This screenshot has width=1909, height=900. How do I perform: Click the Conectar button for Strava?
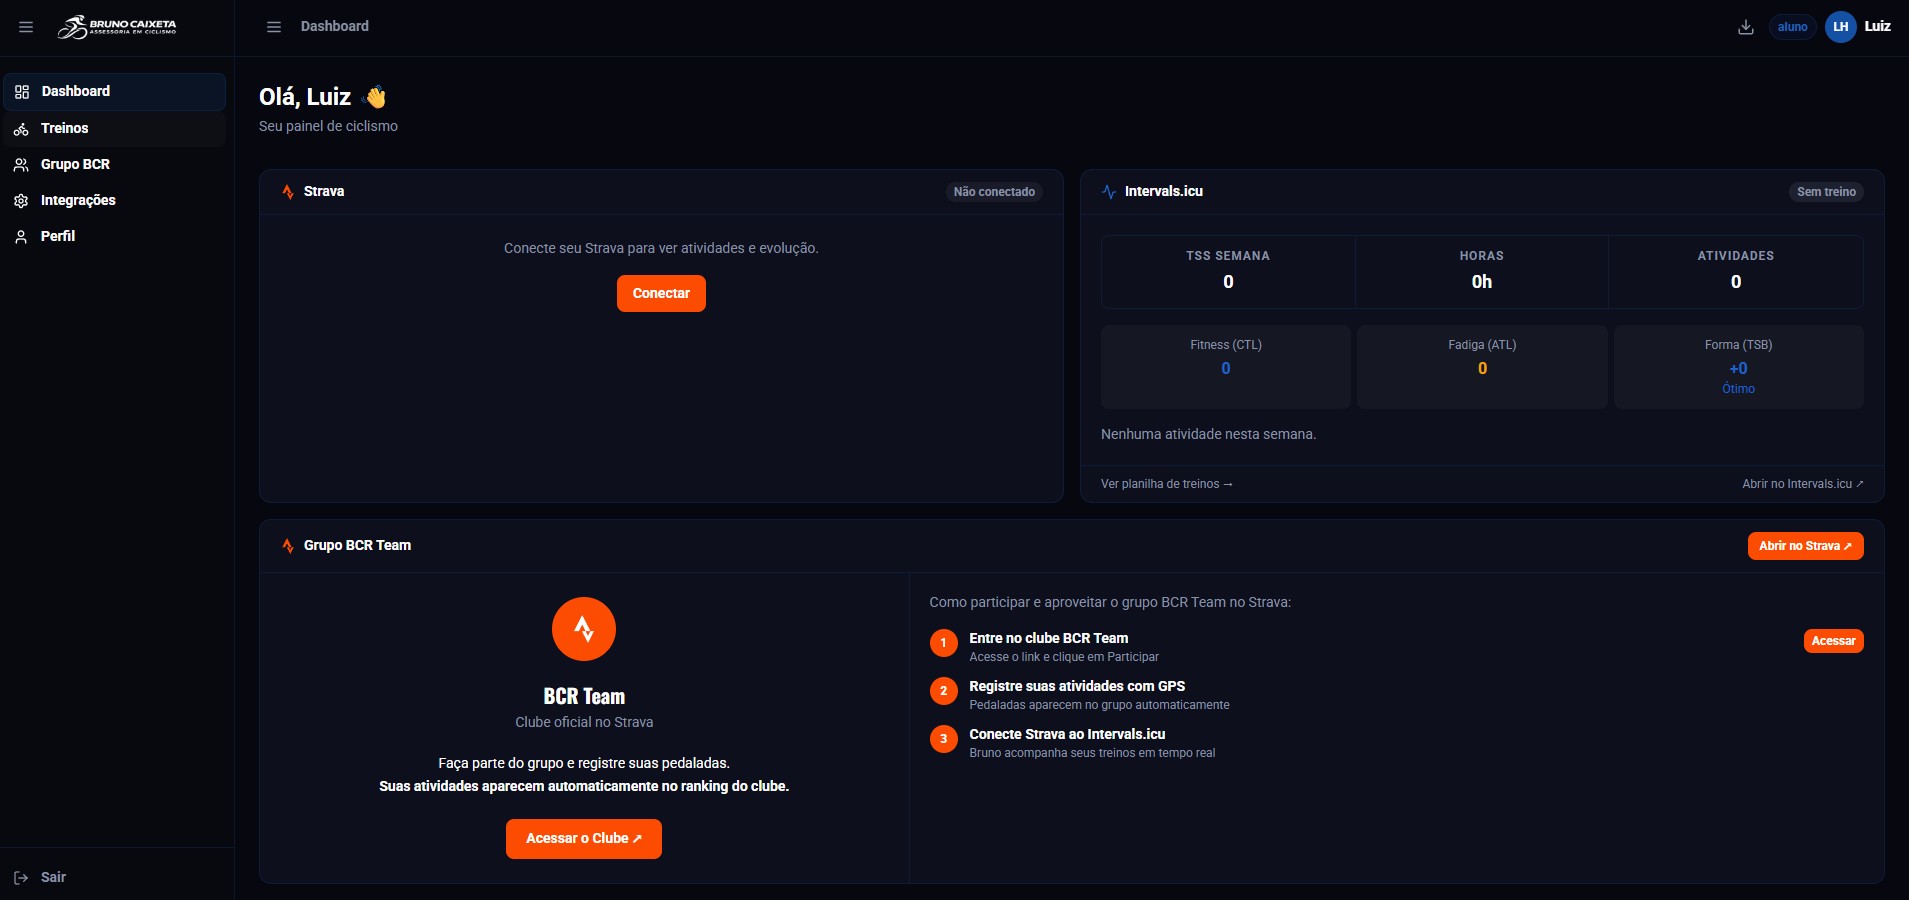pyautogui.click(x=661, y=293)
